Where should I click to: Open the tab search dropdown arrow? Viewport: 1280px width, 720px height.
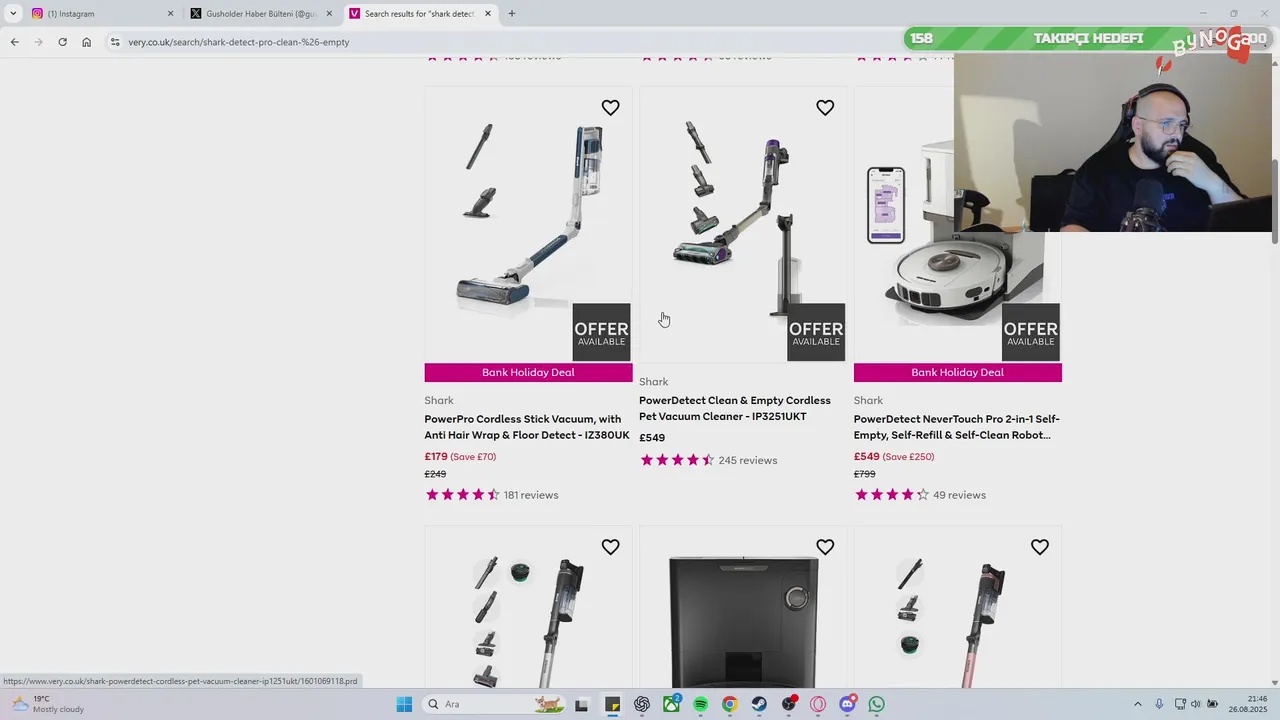[x=12, y=14]
